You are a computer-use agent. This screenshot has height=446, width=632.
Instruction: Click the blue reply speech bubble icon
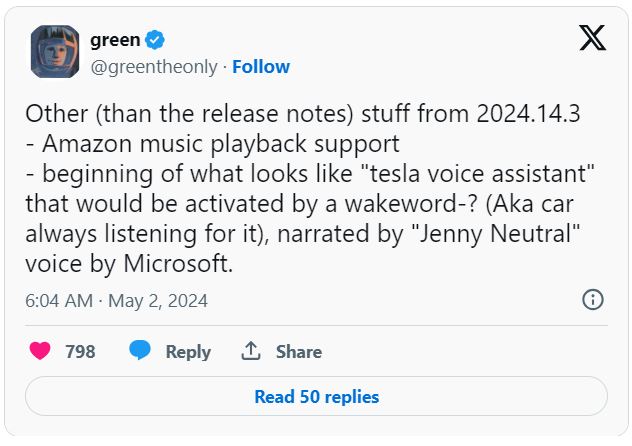click(x=140, y=351)
